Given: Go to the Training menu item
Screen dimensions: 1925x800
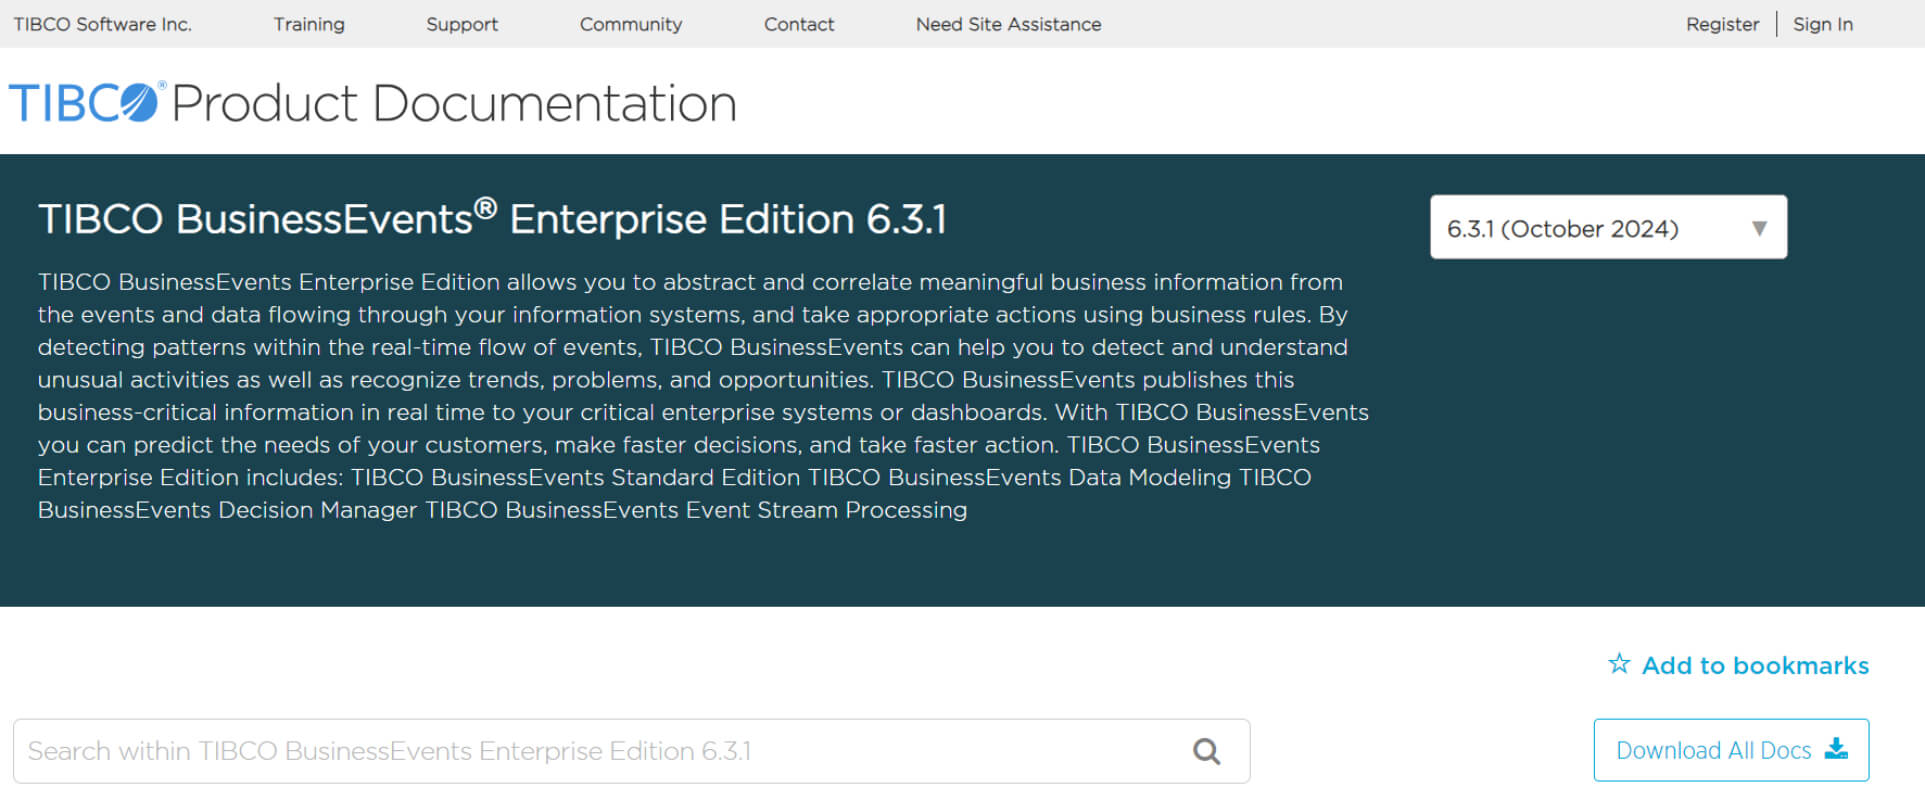Looking at the screenshot, I should click(x=309, y=24).
